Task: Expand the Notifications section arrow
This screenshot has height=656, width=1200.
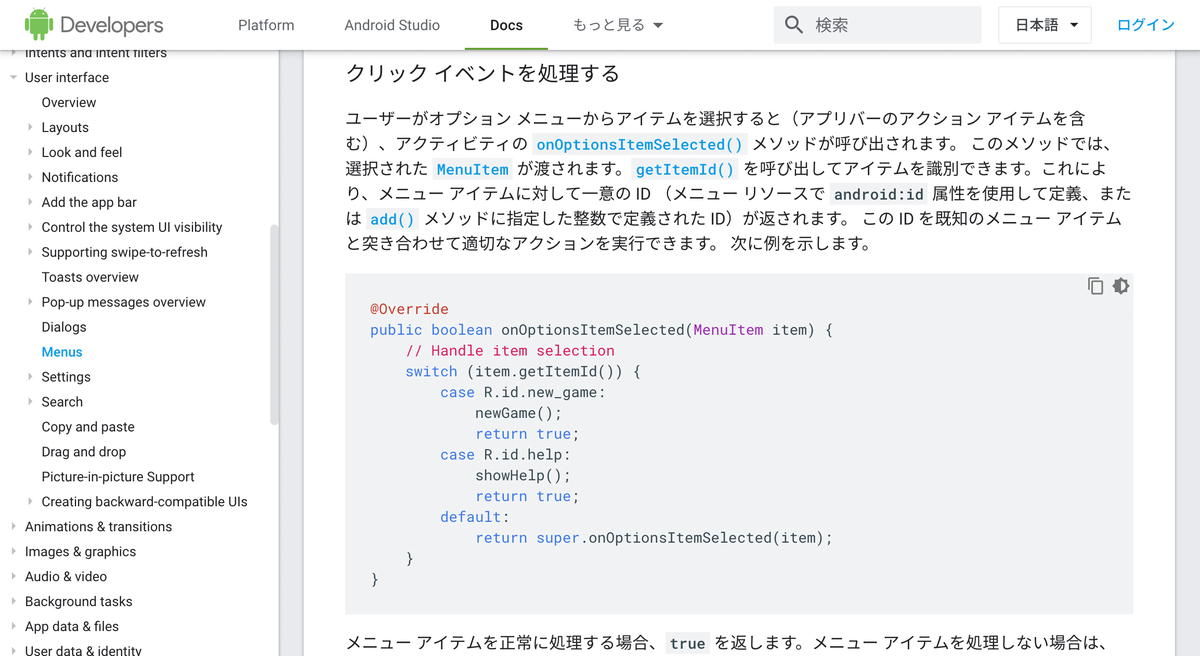Action: click(x=30, y=177)
